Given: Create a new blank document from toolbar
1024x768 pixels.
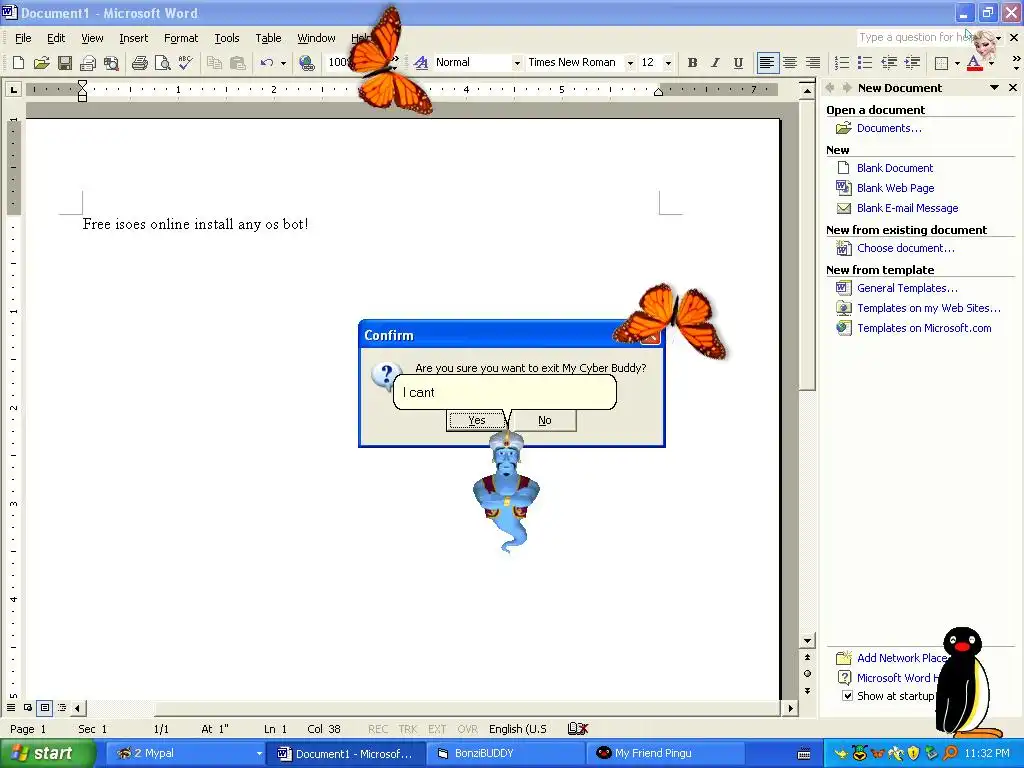Looking at the screenshot, I should point(18,63).
